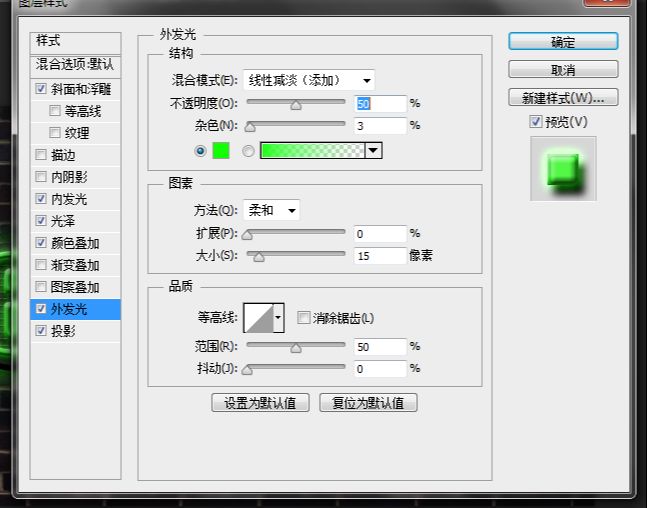
Task: Open the 等高线 contour picker arrow
Action: 279,318
